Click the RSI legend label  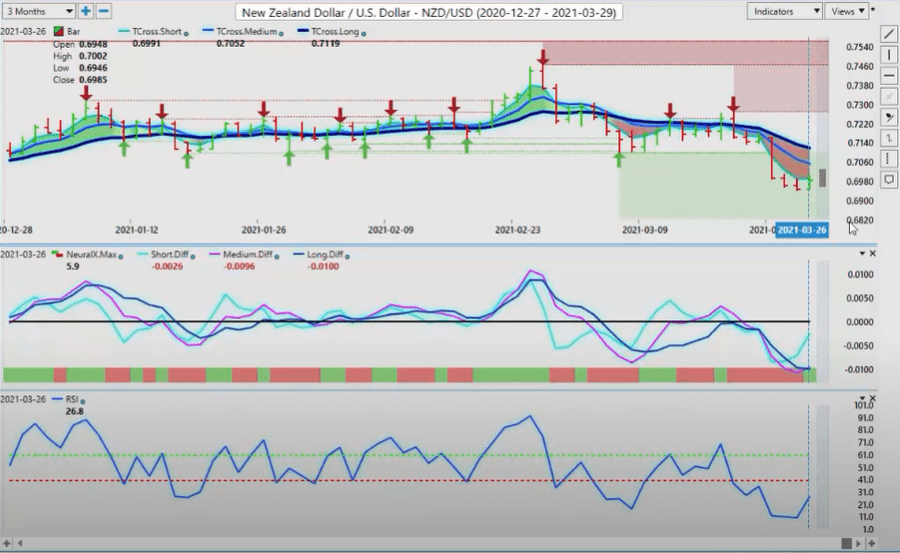72,399
